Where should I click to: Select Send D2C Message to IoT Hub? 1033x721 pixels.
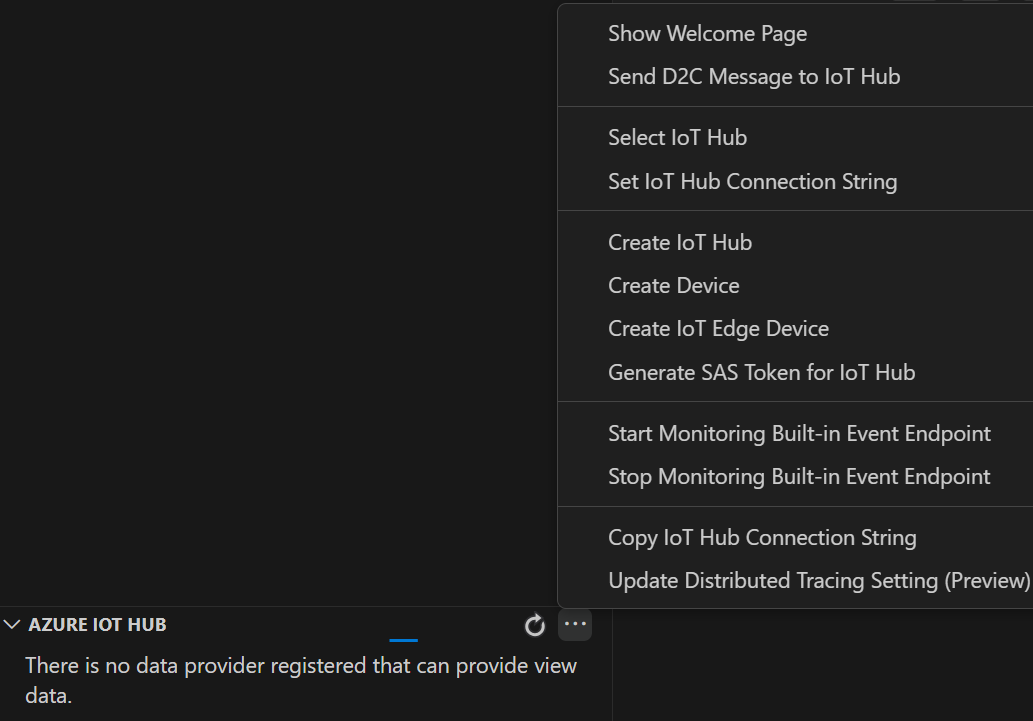[x=795, y=76]
